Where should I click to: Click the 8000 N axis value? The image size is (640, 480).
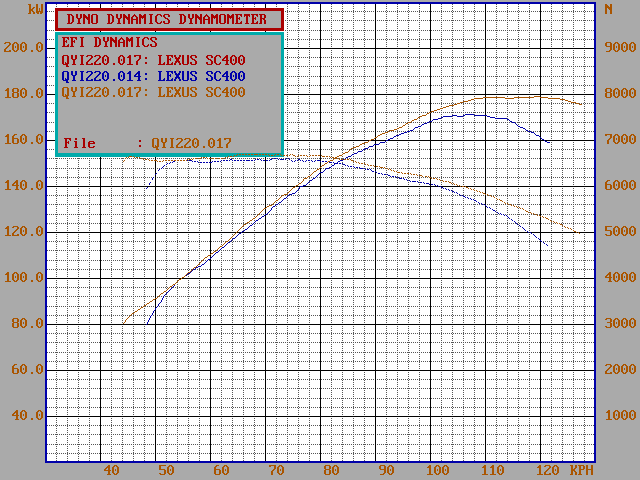[620, 93]
